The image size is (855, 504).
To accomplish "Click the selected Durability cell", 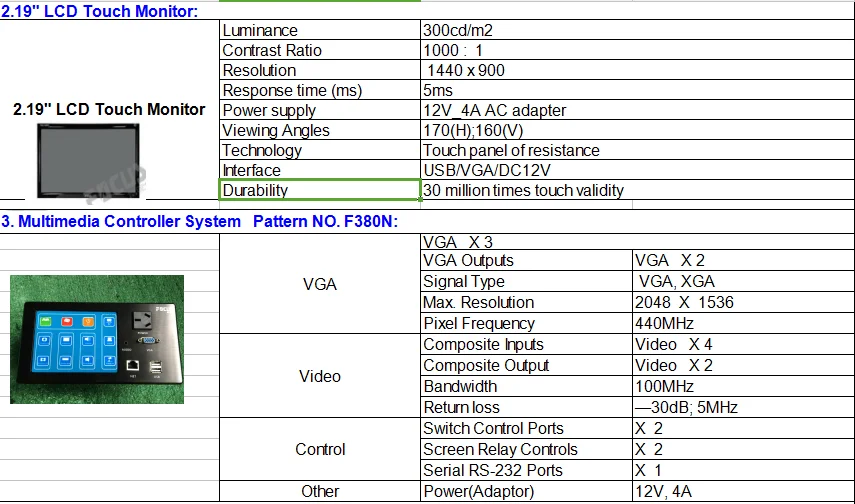I will tap(320, 190).
